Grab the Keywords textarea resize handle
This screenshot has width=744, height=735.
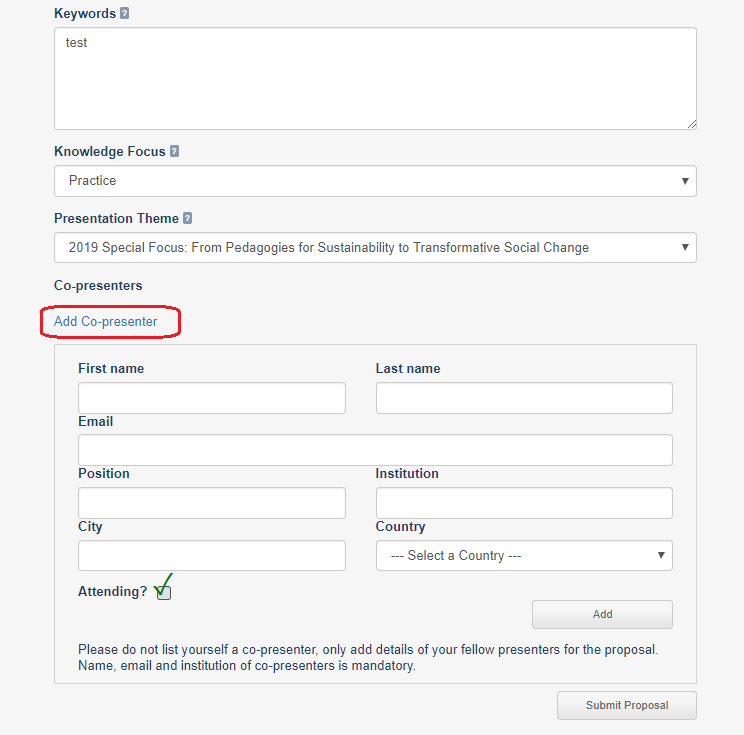(x=692, y=124)
